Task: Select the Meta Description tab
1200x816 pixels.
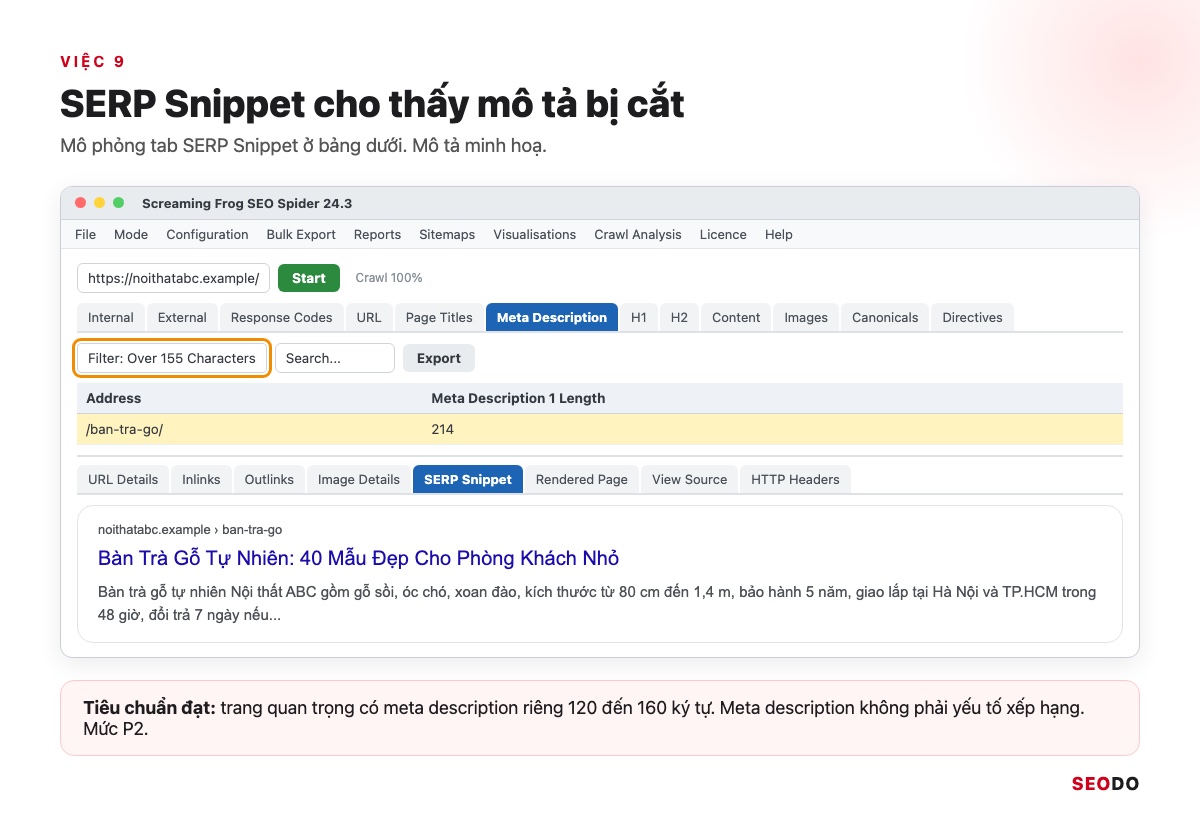Action: (x=552, y=317)
